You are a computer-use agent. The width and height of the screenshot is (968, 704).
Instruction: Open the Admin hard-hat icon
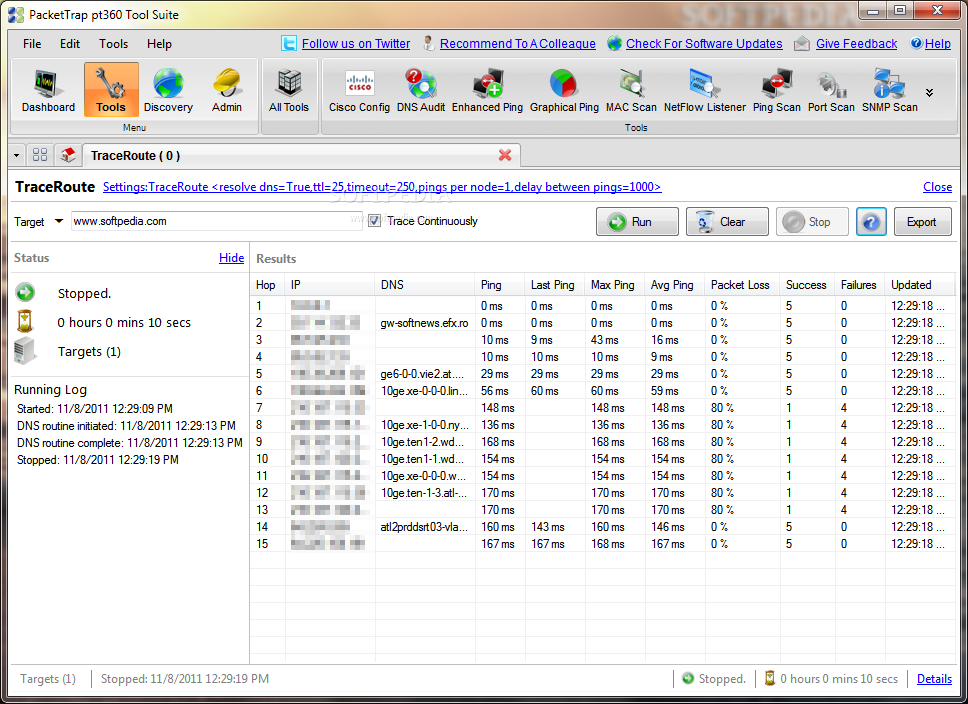click(227, 91)
